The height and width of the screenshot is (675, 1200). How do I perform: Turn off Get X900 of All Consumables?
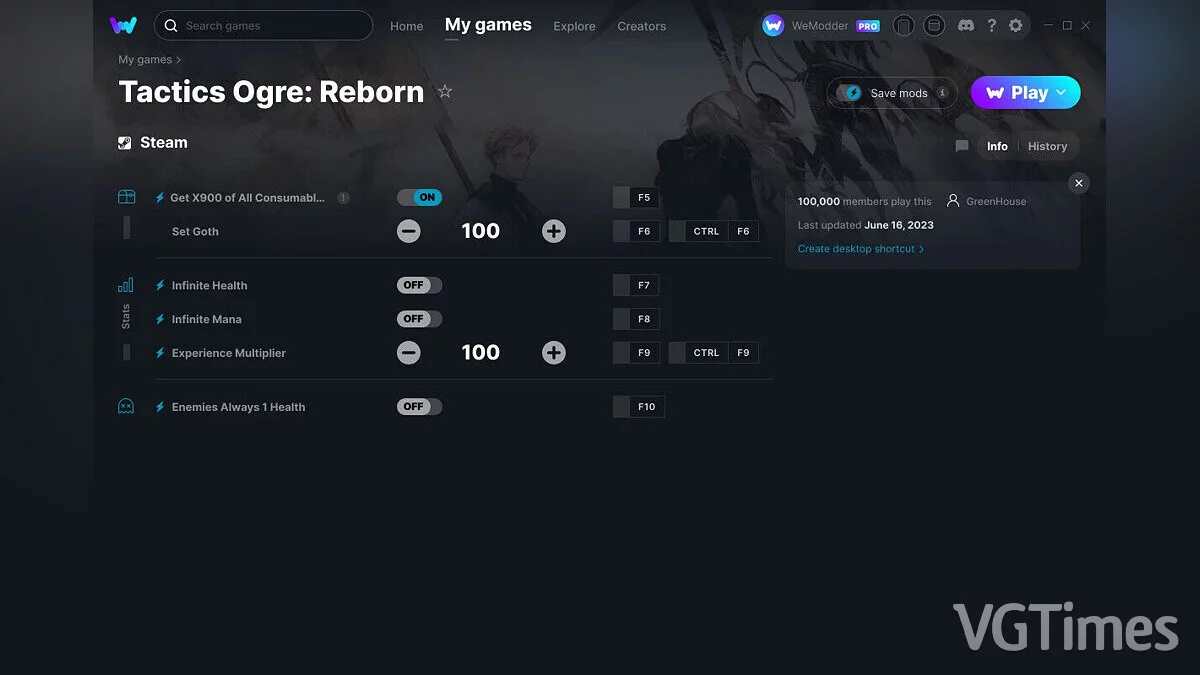419,198
